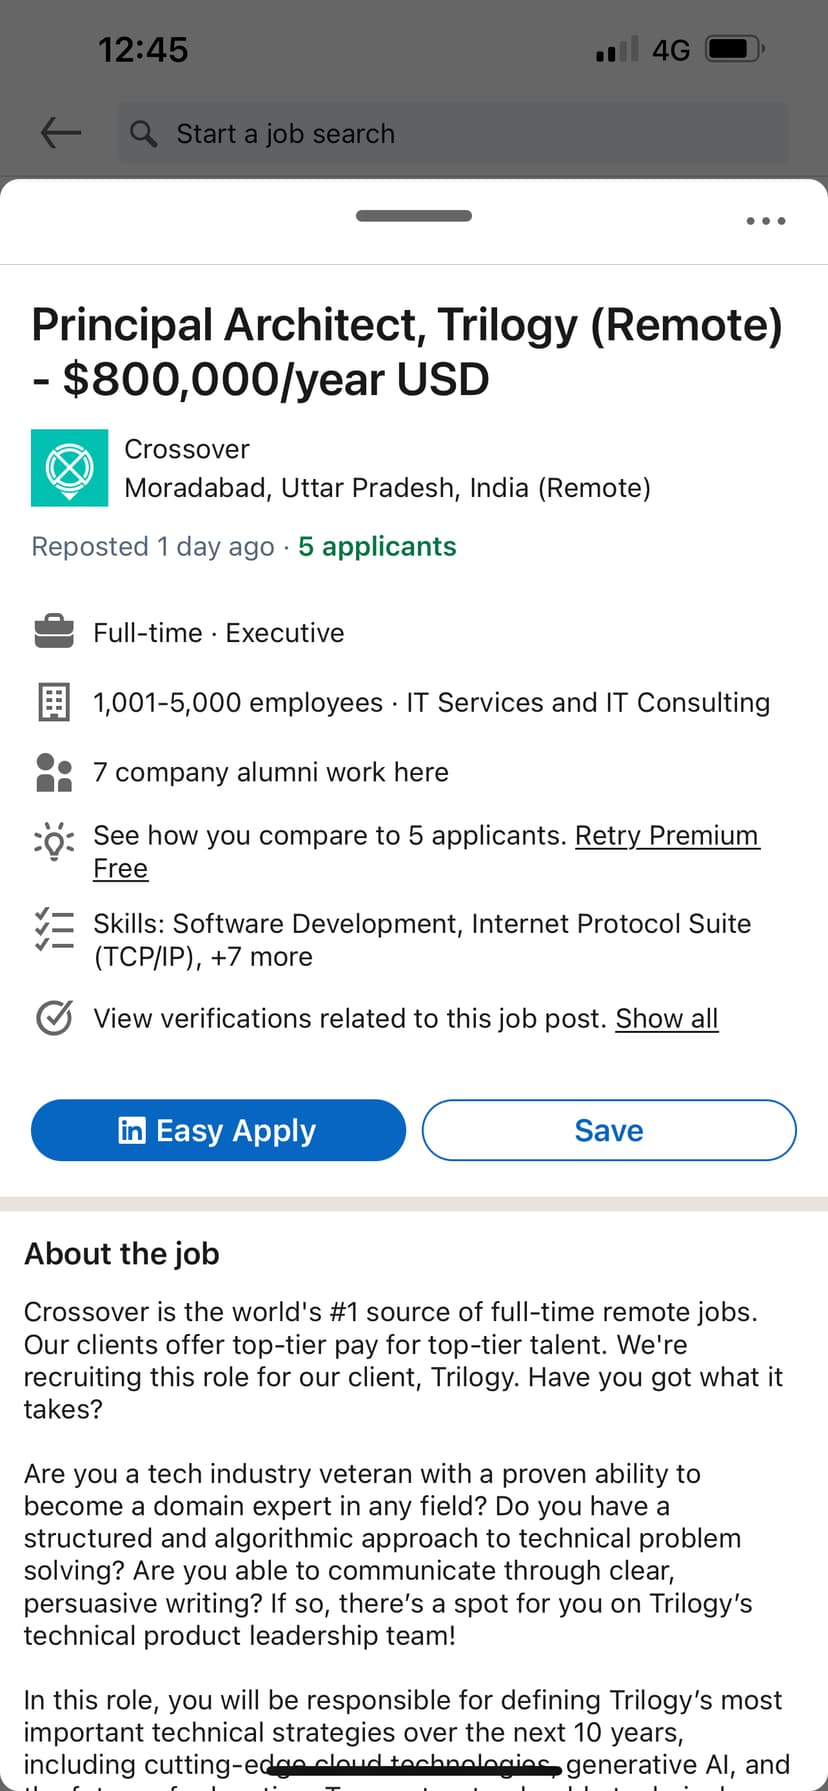Click the Easy Apply button

tap(218, 1130)
